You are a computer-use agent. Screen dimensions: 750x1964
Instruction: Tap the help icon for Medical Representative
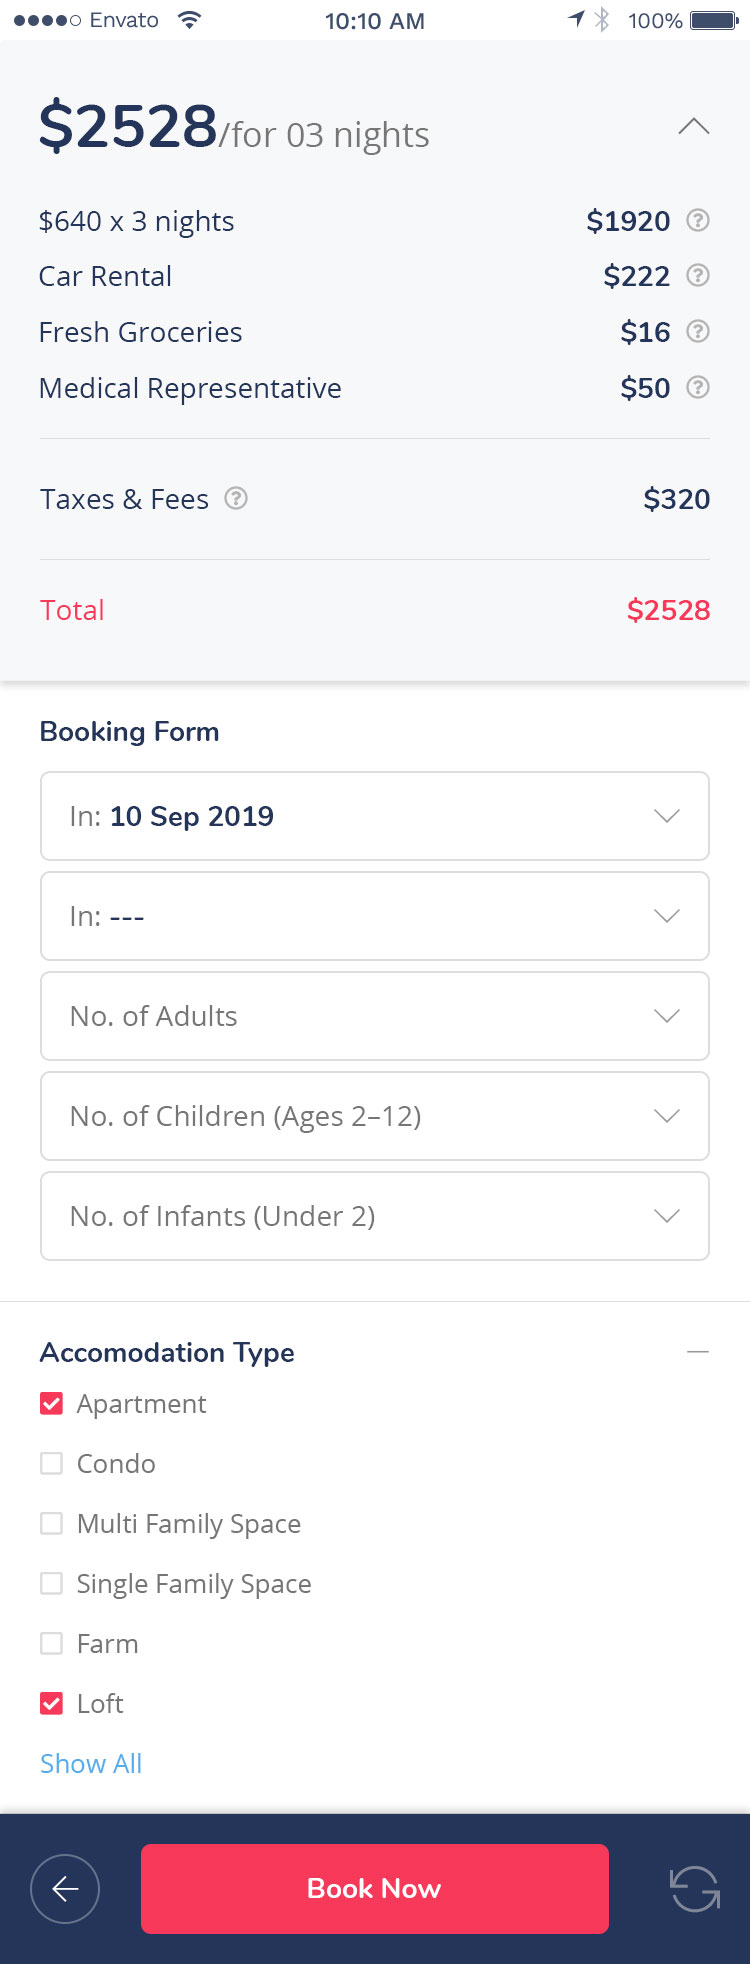pos(698,387)
